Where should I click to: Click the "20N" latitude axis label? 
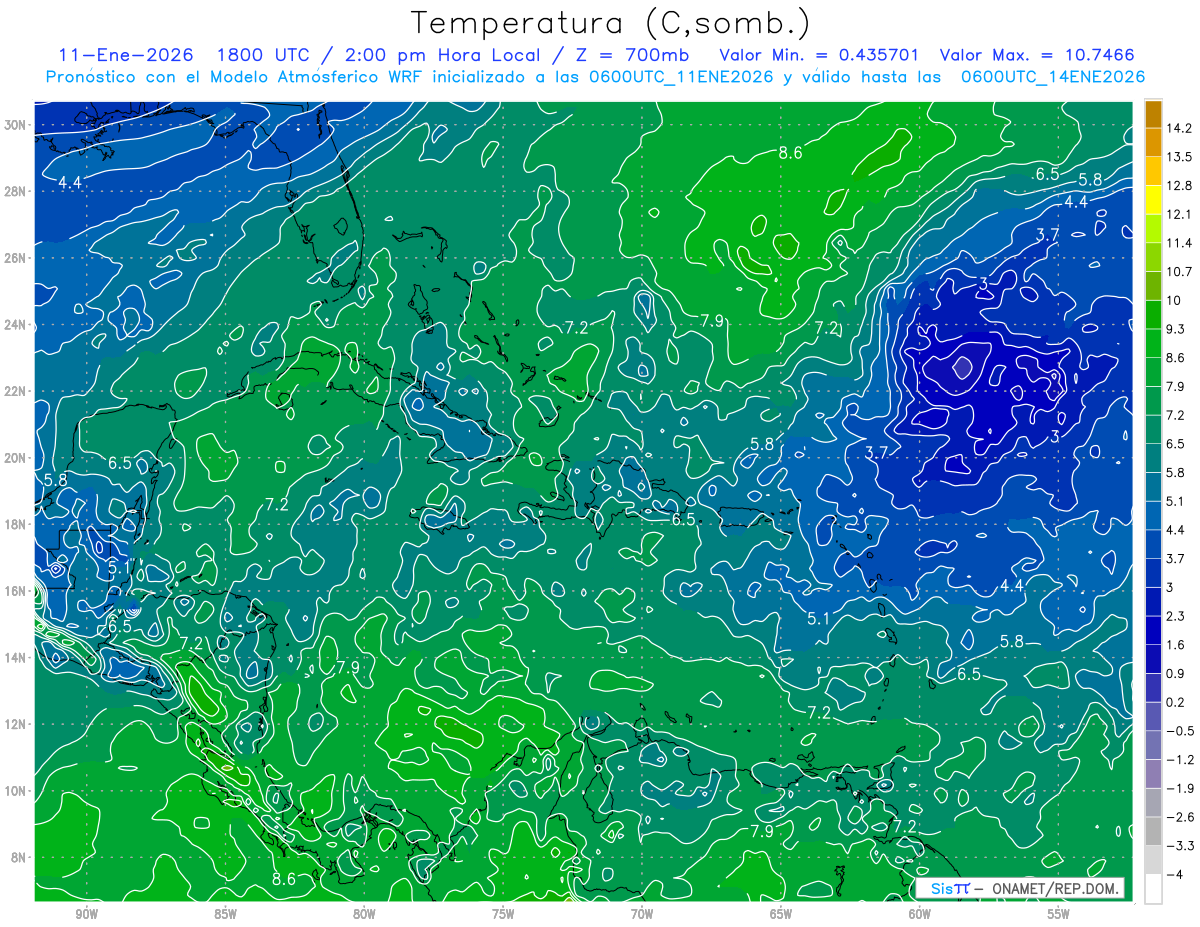[x=17, y=458]
